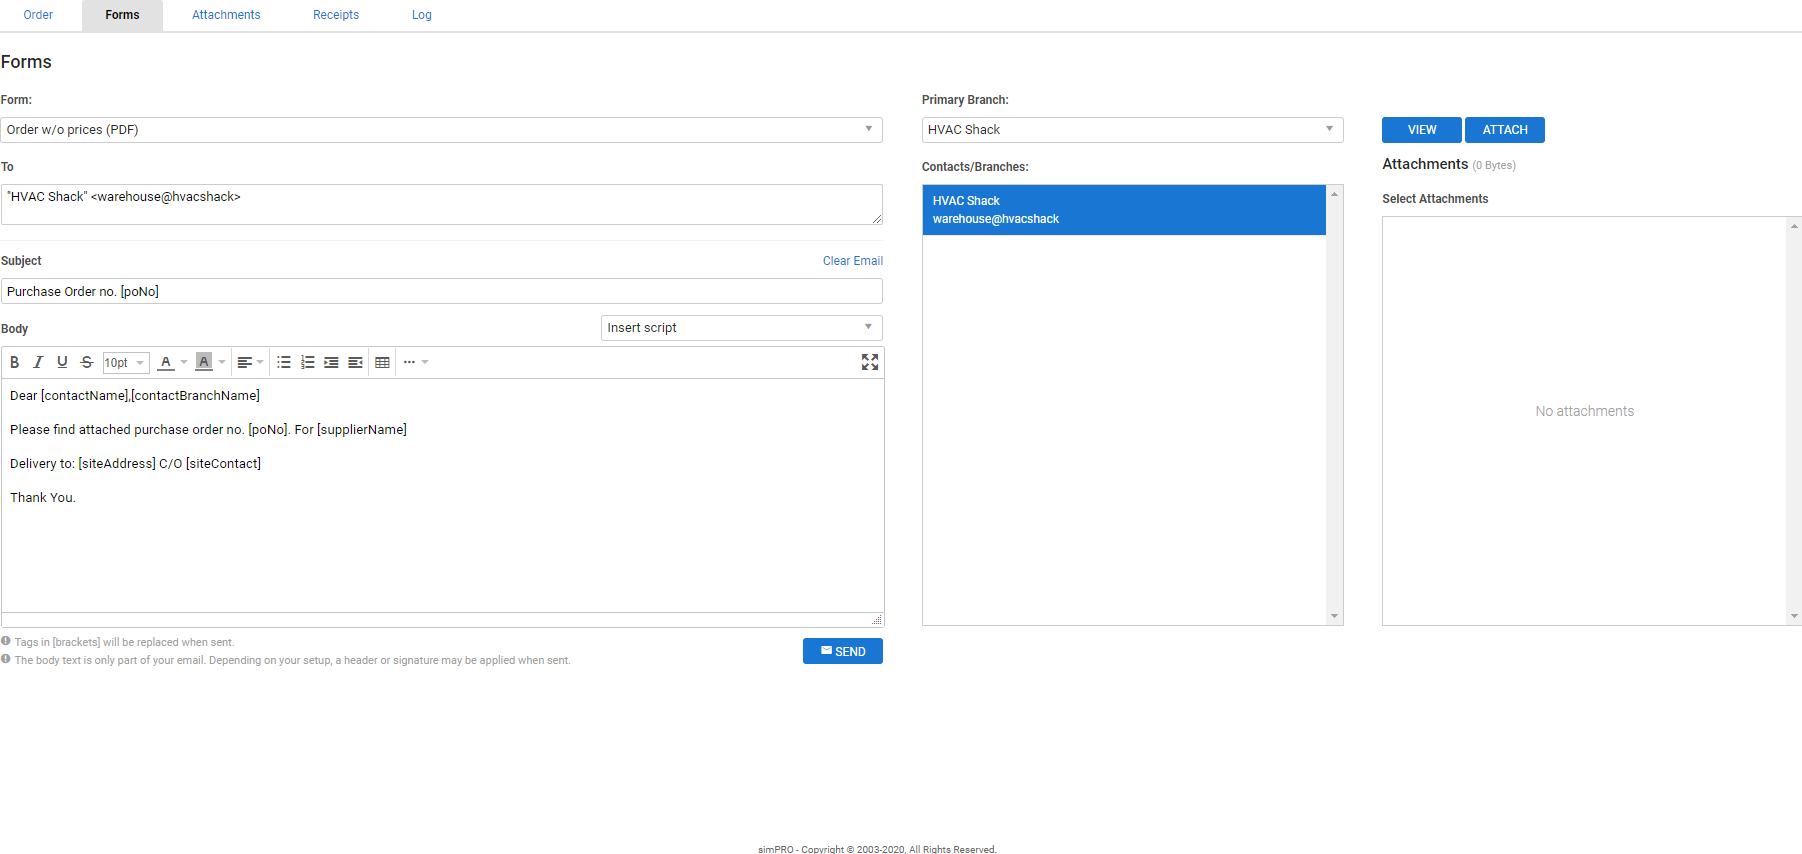Open more toolbar options ellipsis
The height and width of the screenshot is (854, 1802).
[x=415, y=362]
